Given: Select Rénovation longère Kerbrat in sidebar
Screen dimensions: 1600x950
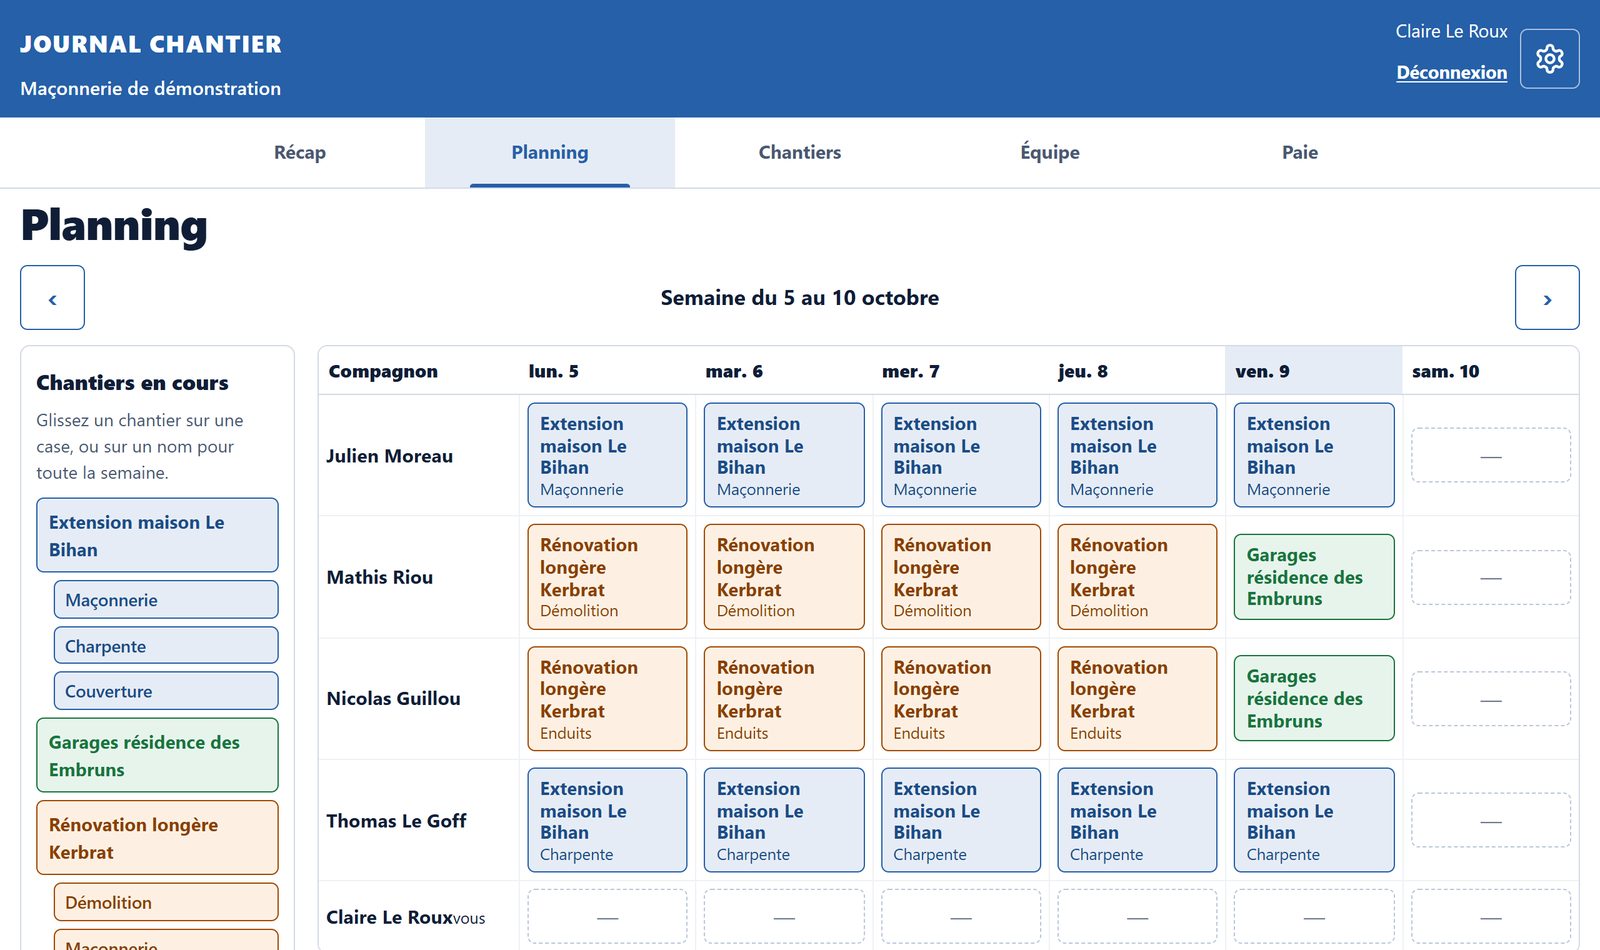Looking at the screenshot, I should tap(157, 838).
